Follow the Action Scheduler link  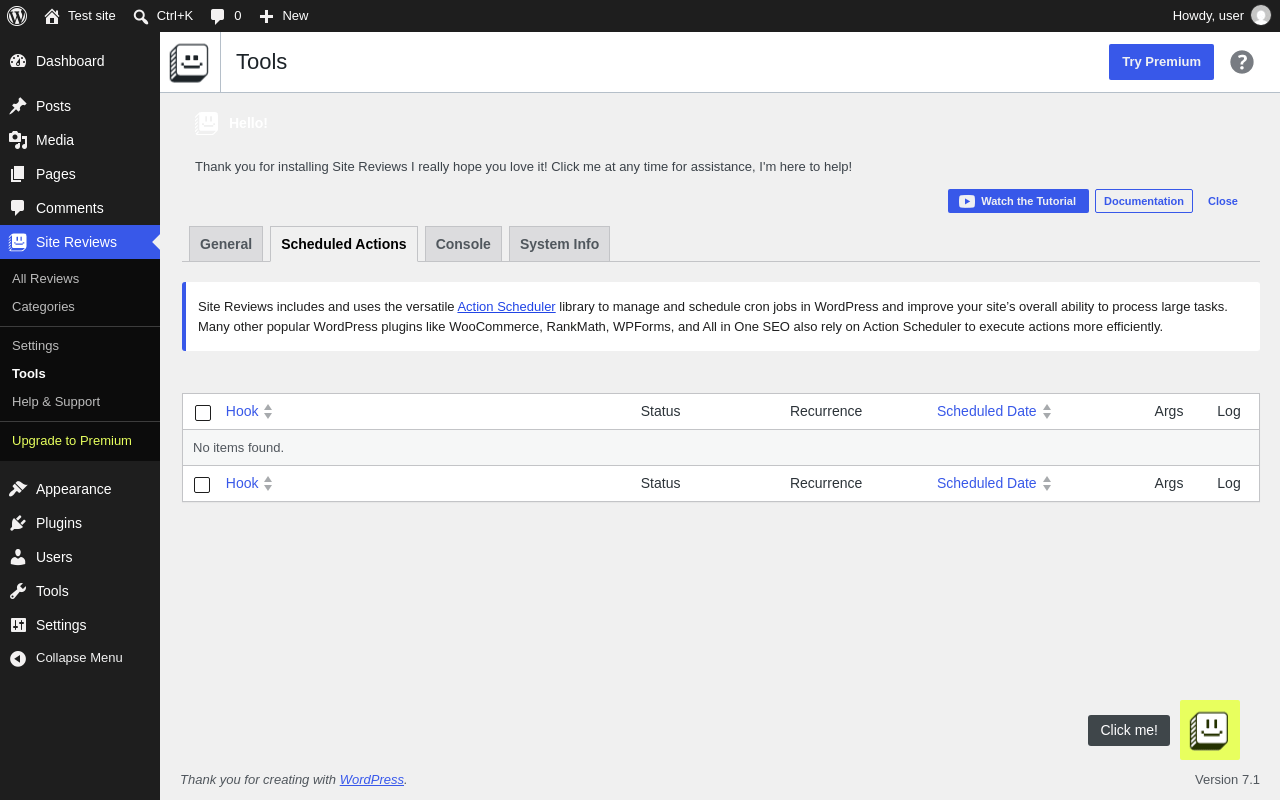click(x=506, y=307)
